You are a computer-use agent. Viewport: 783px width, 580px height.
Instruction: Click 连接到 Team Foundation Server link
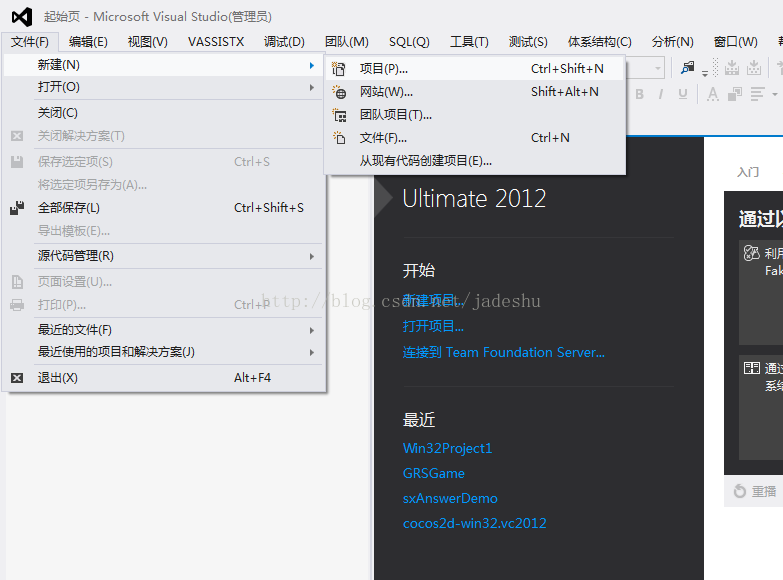tap(503, 352)
